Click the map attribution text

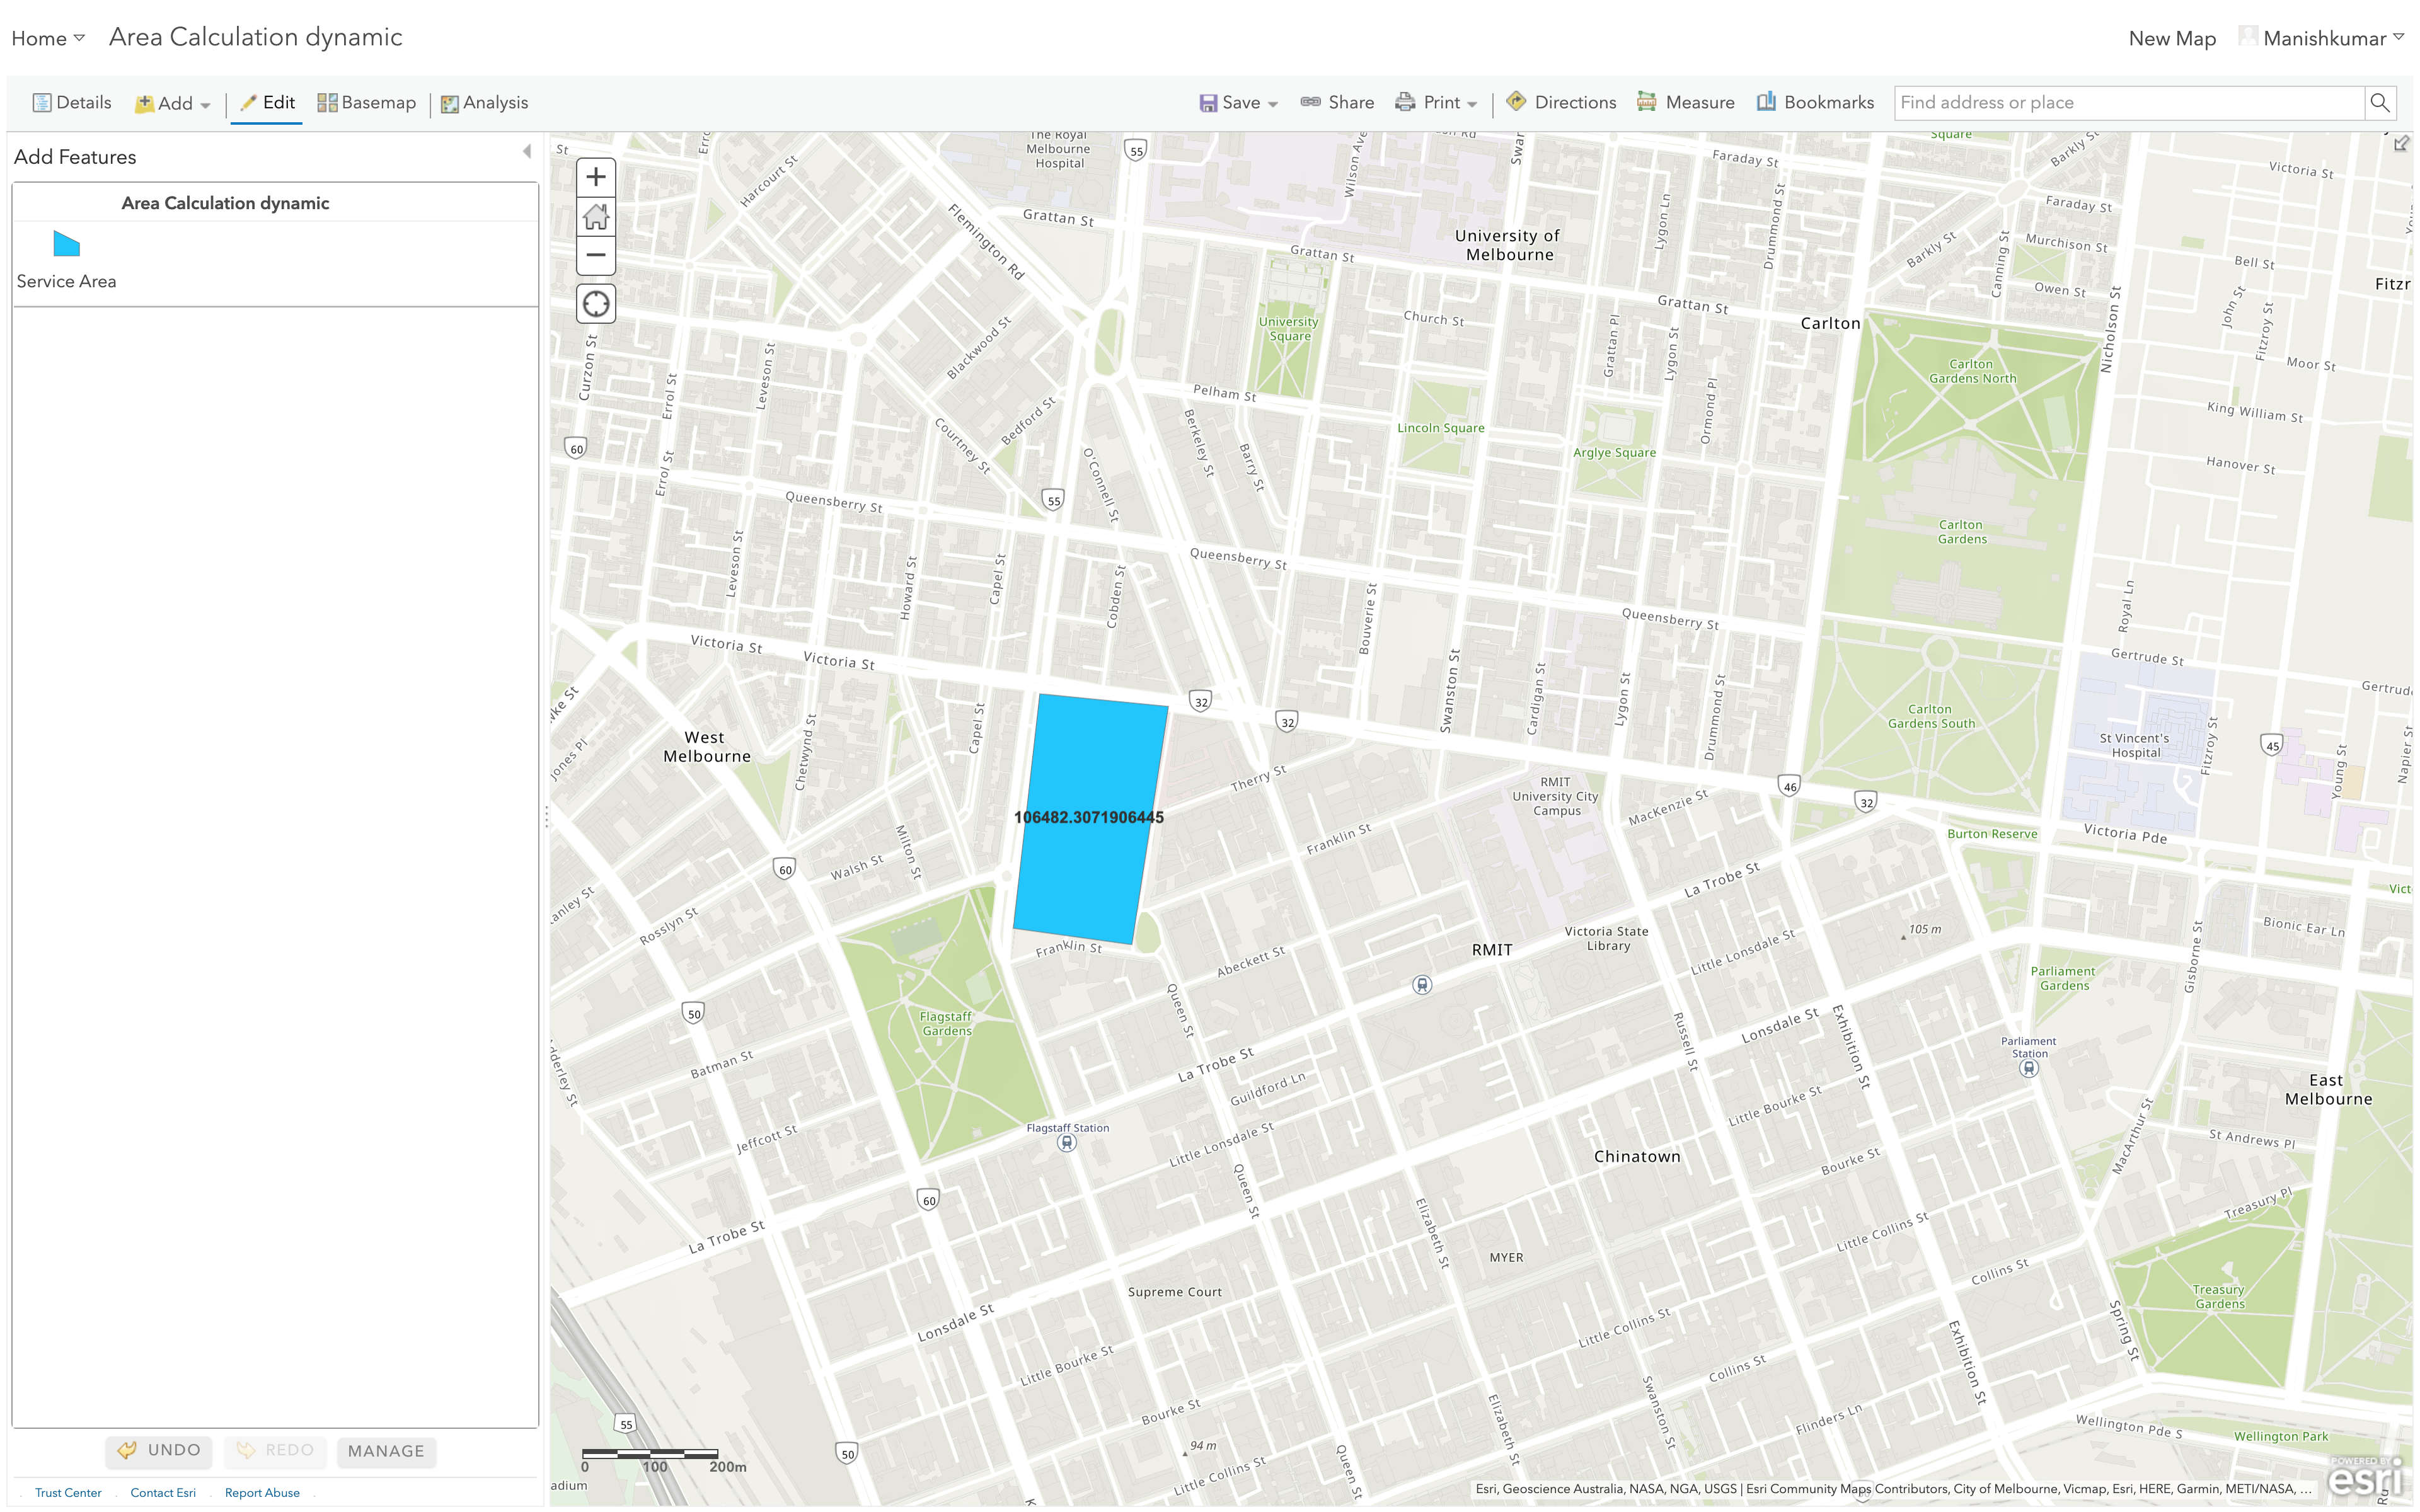pos(1893,1489)
